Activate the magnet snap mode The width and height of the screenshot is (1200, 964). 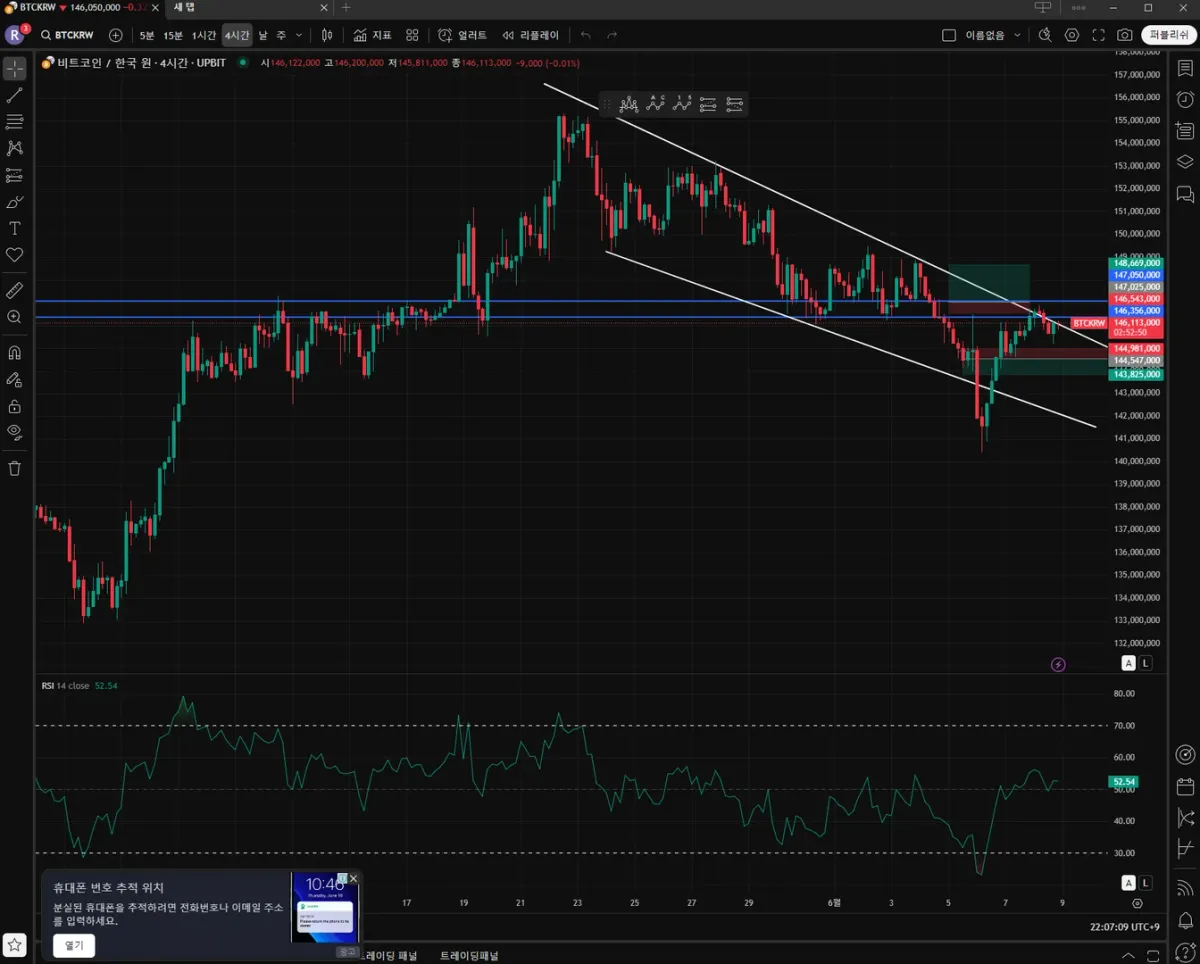(x=15, y=352)
